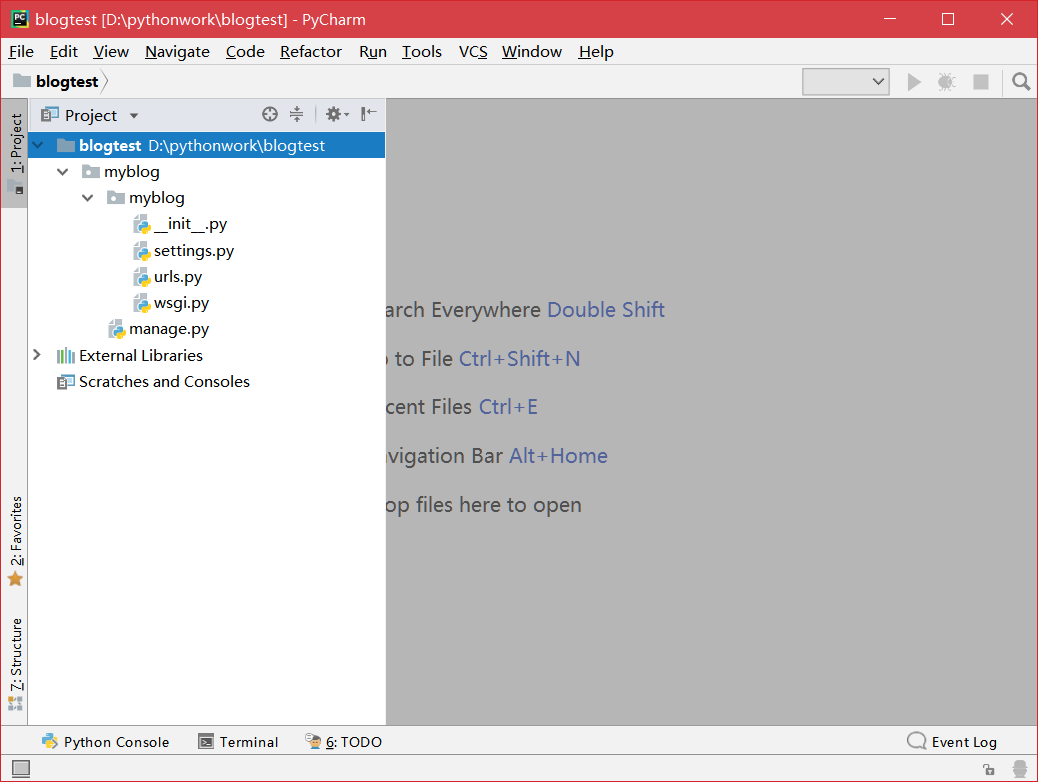Open the Refactor menu

tap(310, 52)
